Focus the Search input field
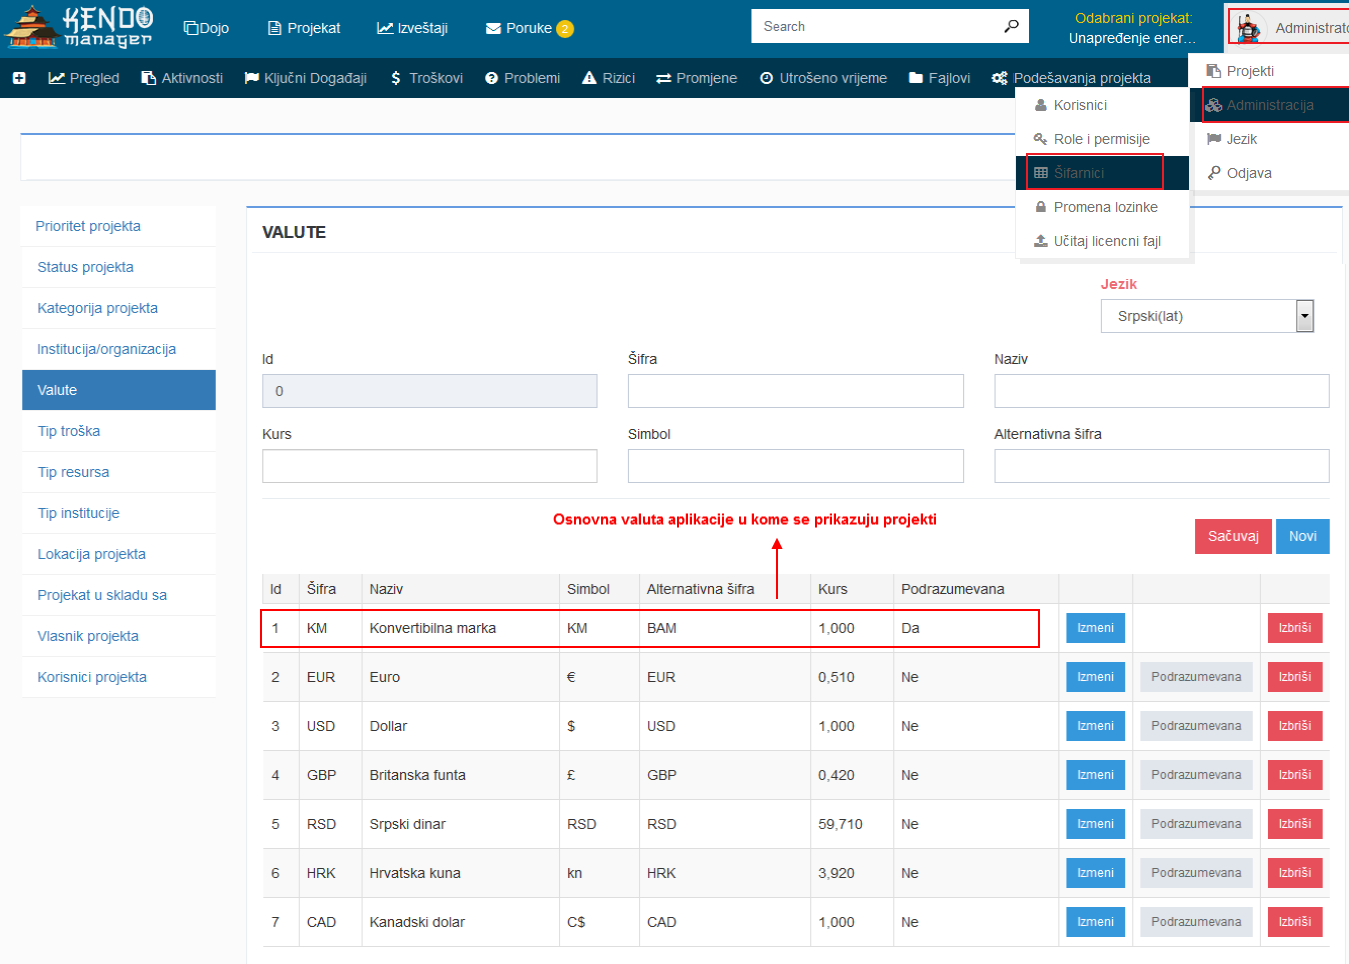The image size is (1349, 964). (875, 26)
